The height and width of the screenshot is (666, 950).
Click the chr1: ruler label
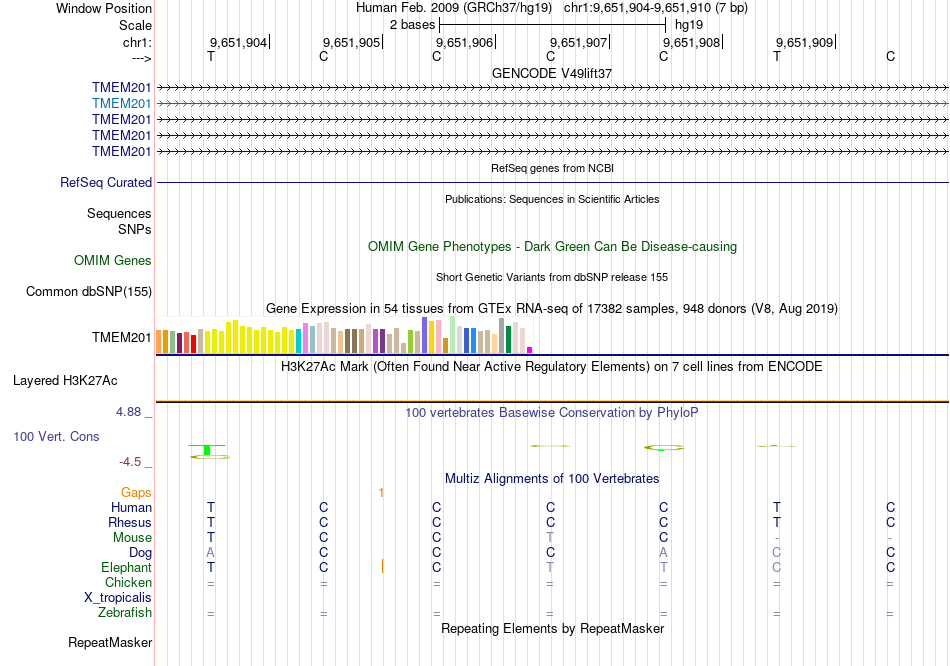(137, 42)
